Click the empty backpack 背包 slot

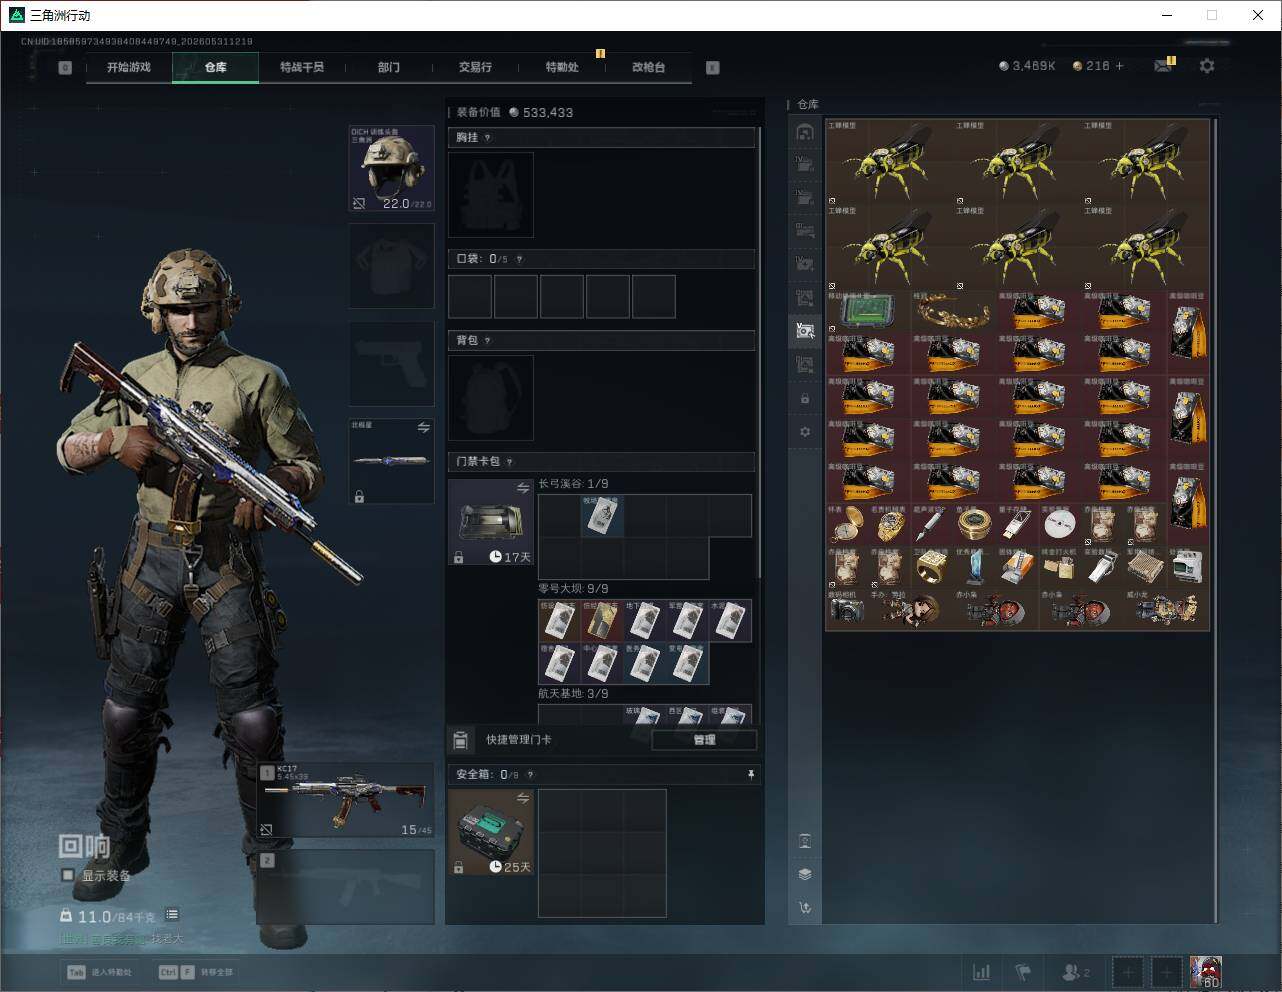coord(491,398)
